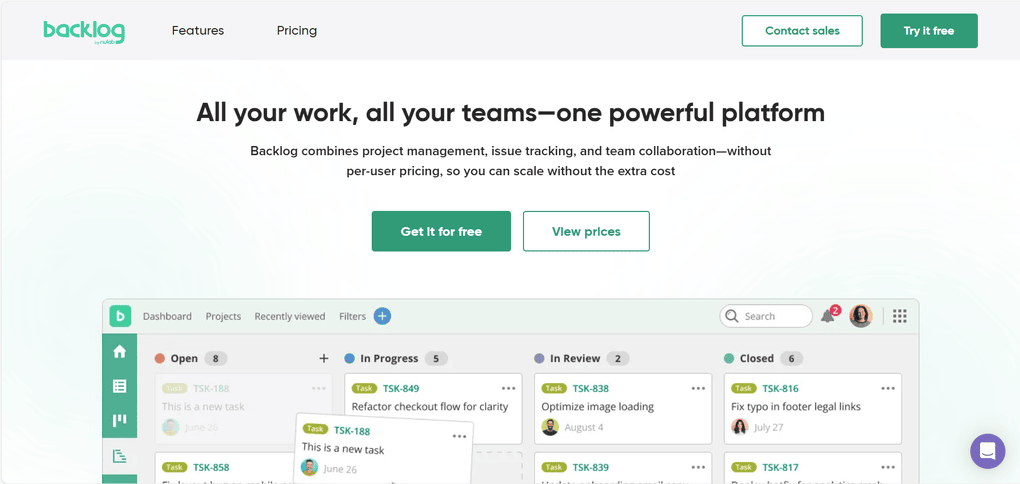Open the Features menu
Screen dimensions: 1020x484
(198, 31)
